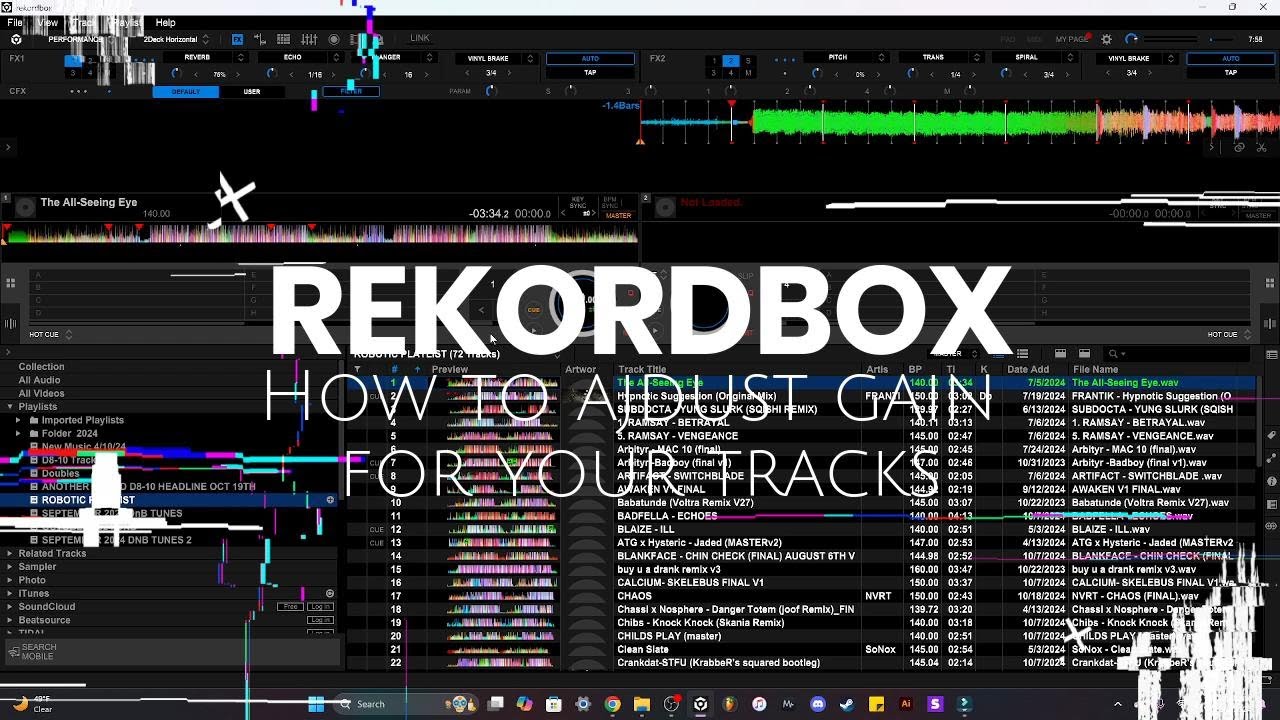The height and width of the screenshot is (720, 1280).
Task: Select track CHAOS by NVRT
Action: coord(800,596)
